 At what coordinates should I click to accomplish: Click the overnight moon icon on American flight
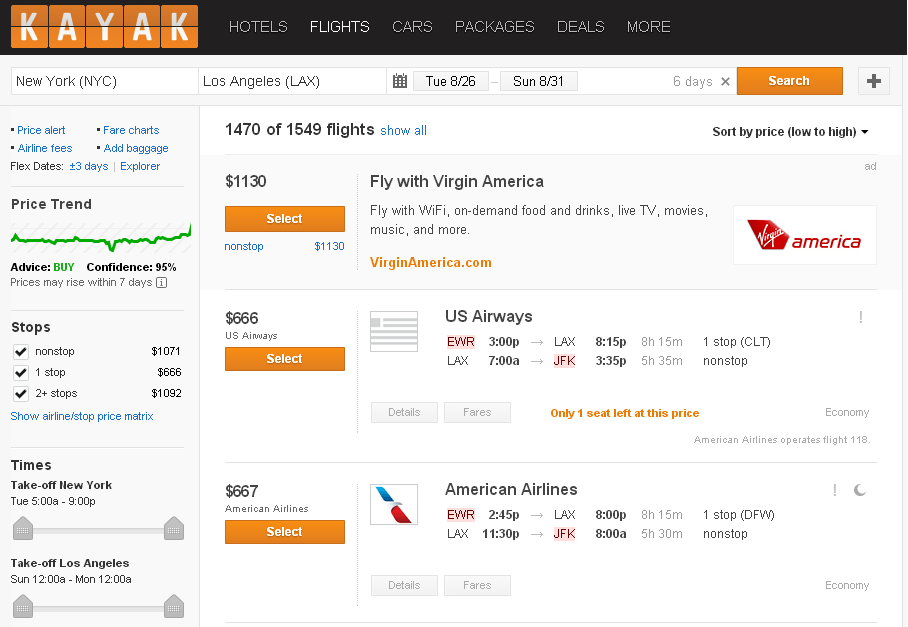point(860,490)
